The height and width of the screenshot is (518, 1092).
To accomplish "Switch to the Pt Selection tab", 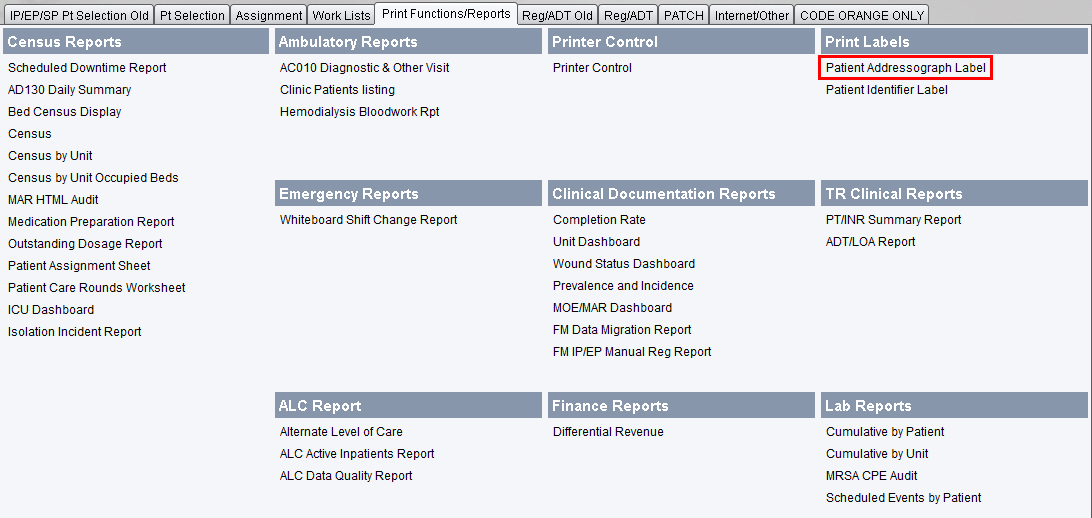I will 192,15.
